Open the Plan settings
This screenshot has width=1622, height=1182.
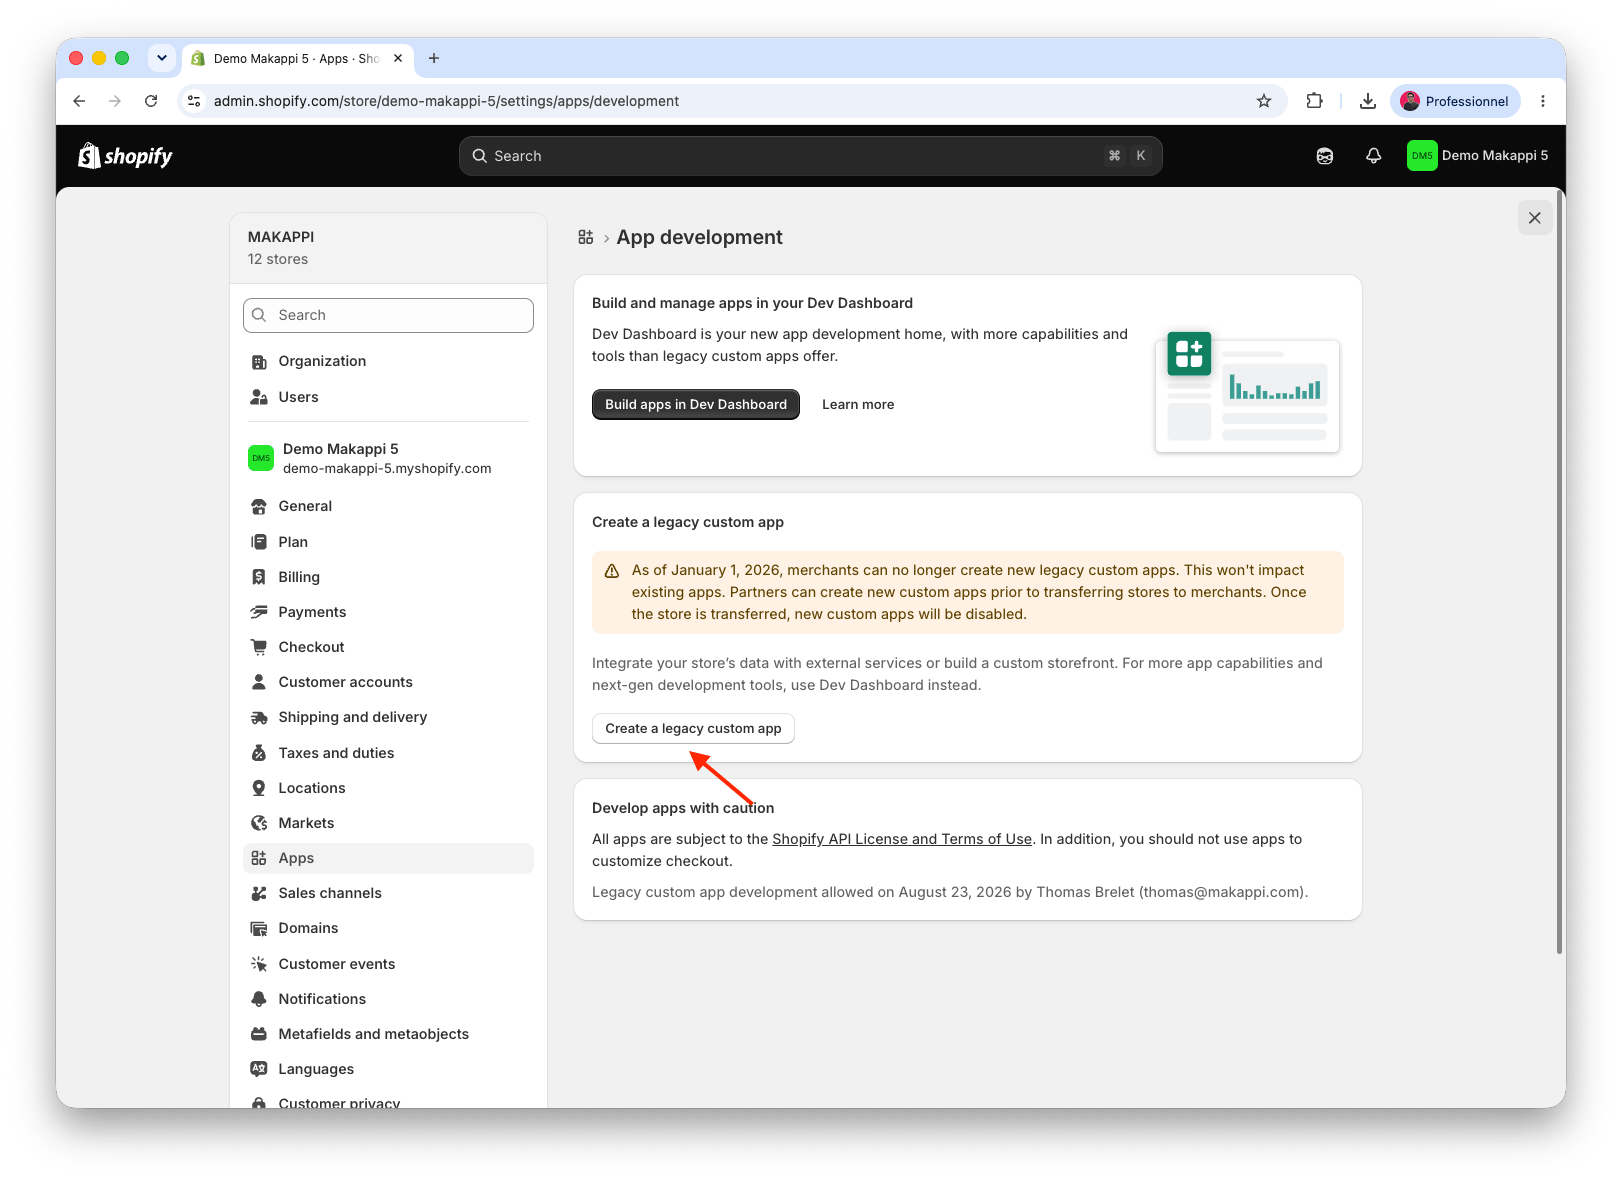click(388, 542)
